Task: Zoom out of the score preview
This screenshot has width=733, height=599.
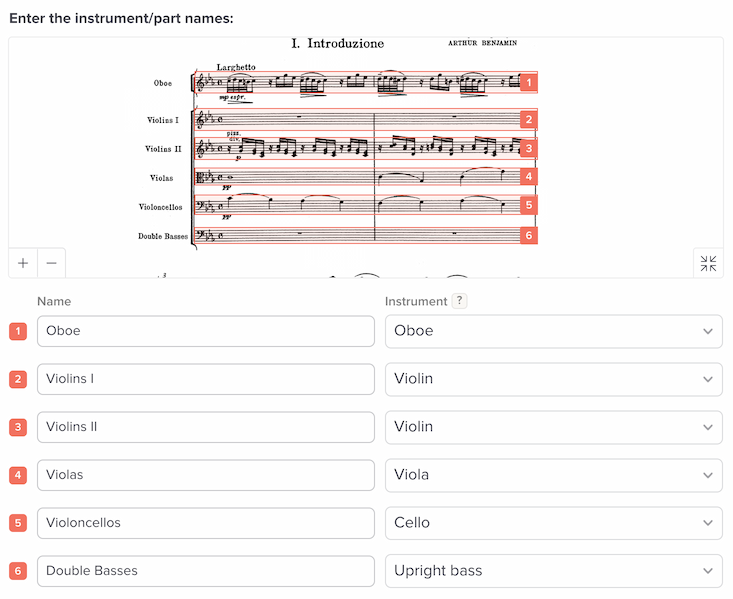Action: (x=51, y=263)
